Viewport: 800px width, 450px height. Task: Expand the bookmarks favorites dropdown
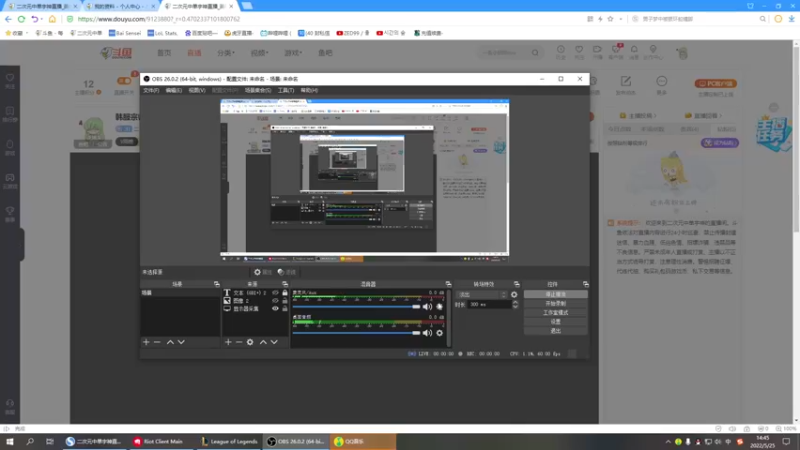tap(27, 33)
